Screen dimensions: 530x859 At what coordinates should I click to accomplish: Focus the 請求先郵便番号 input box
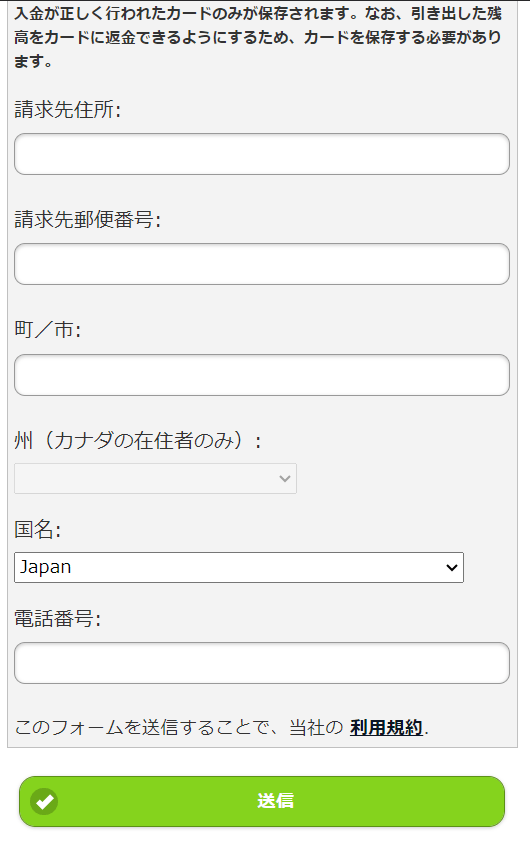coord(262,264)
